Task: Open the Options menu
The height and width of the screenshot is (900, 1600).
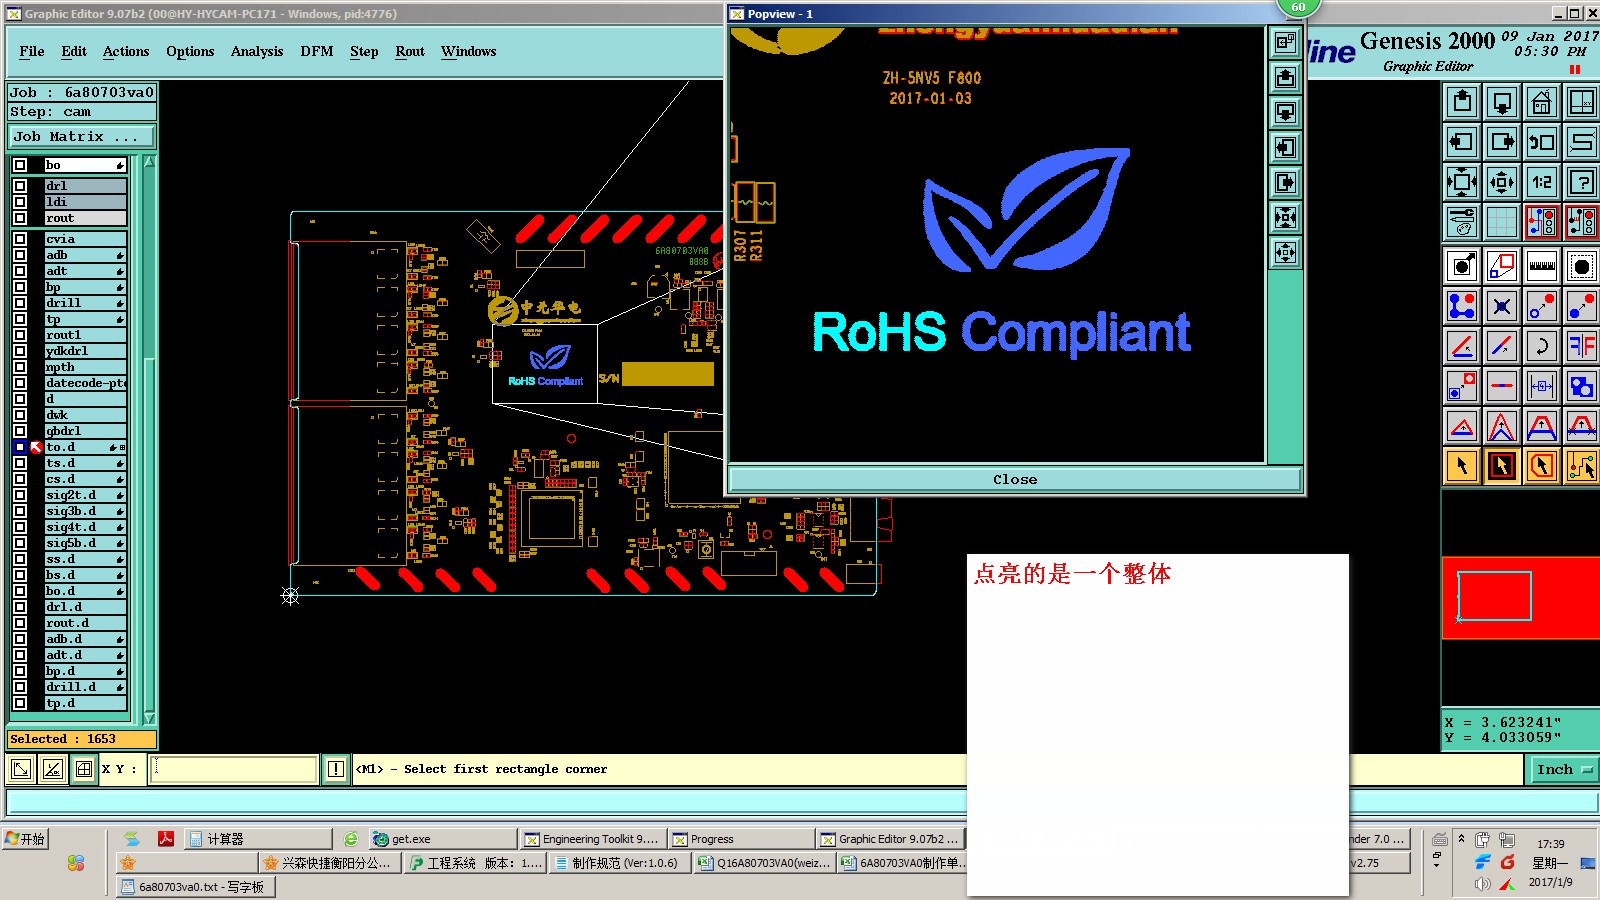Action: (x=190, y=51)
